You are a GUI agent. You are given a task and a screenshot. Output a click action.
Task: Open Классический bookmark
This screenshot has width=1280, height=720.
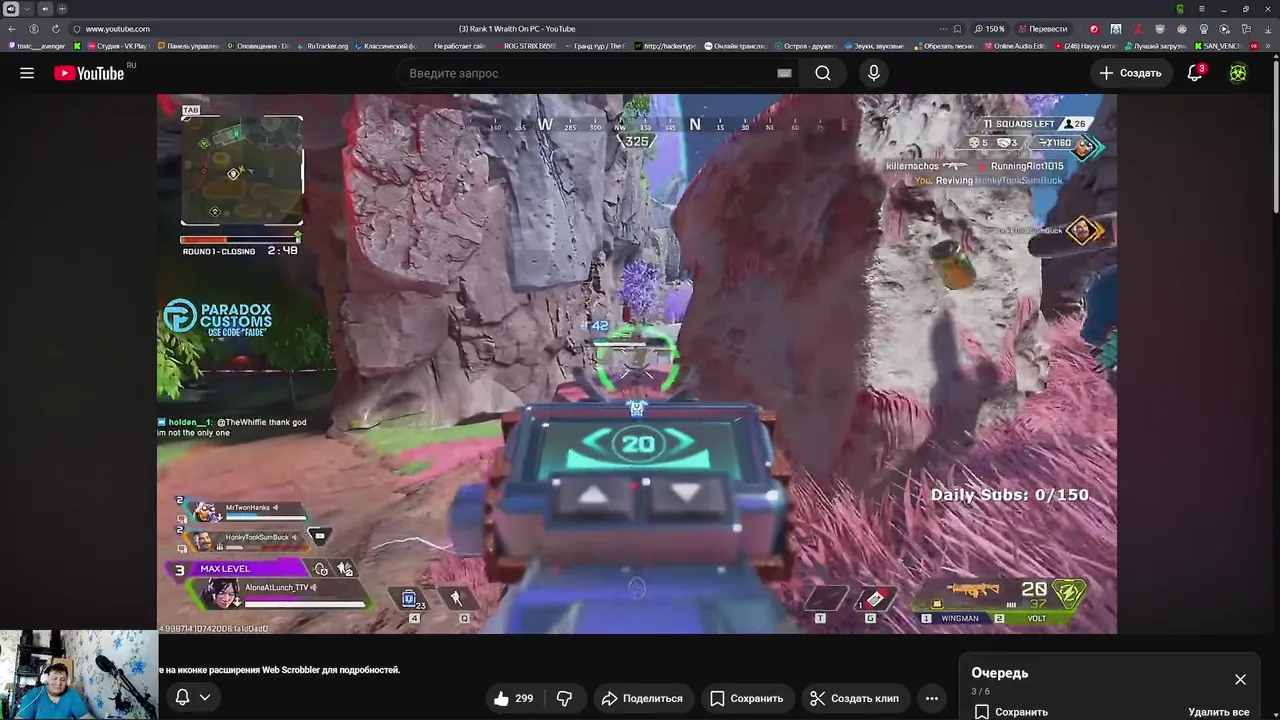[385, 46]
